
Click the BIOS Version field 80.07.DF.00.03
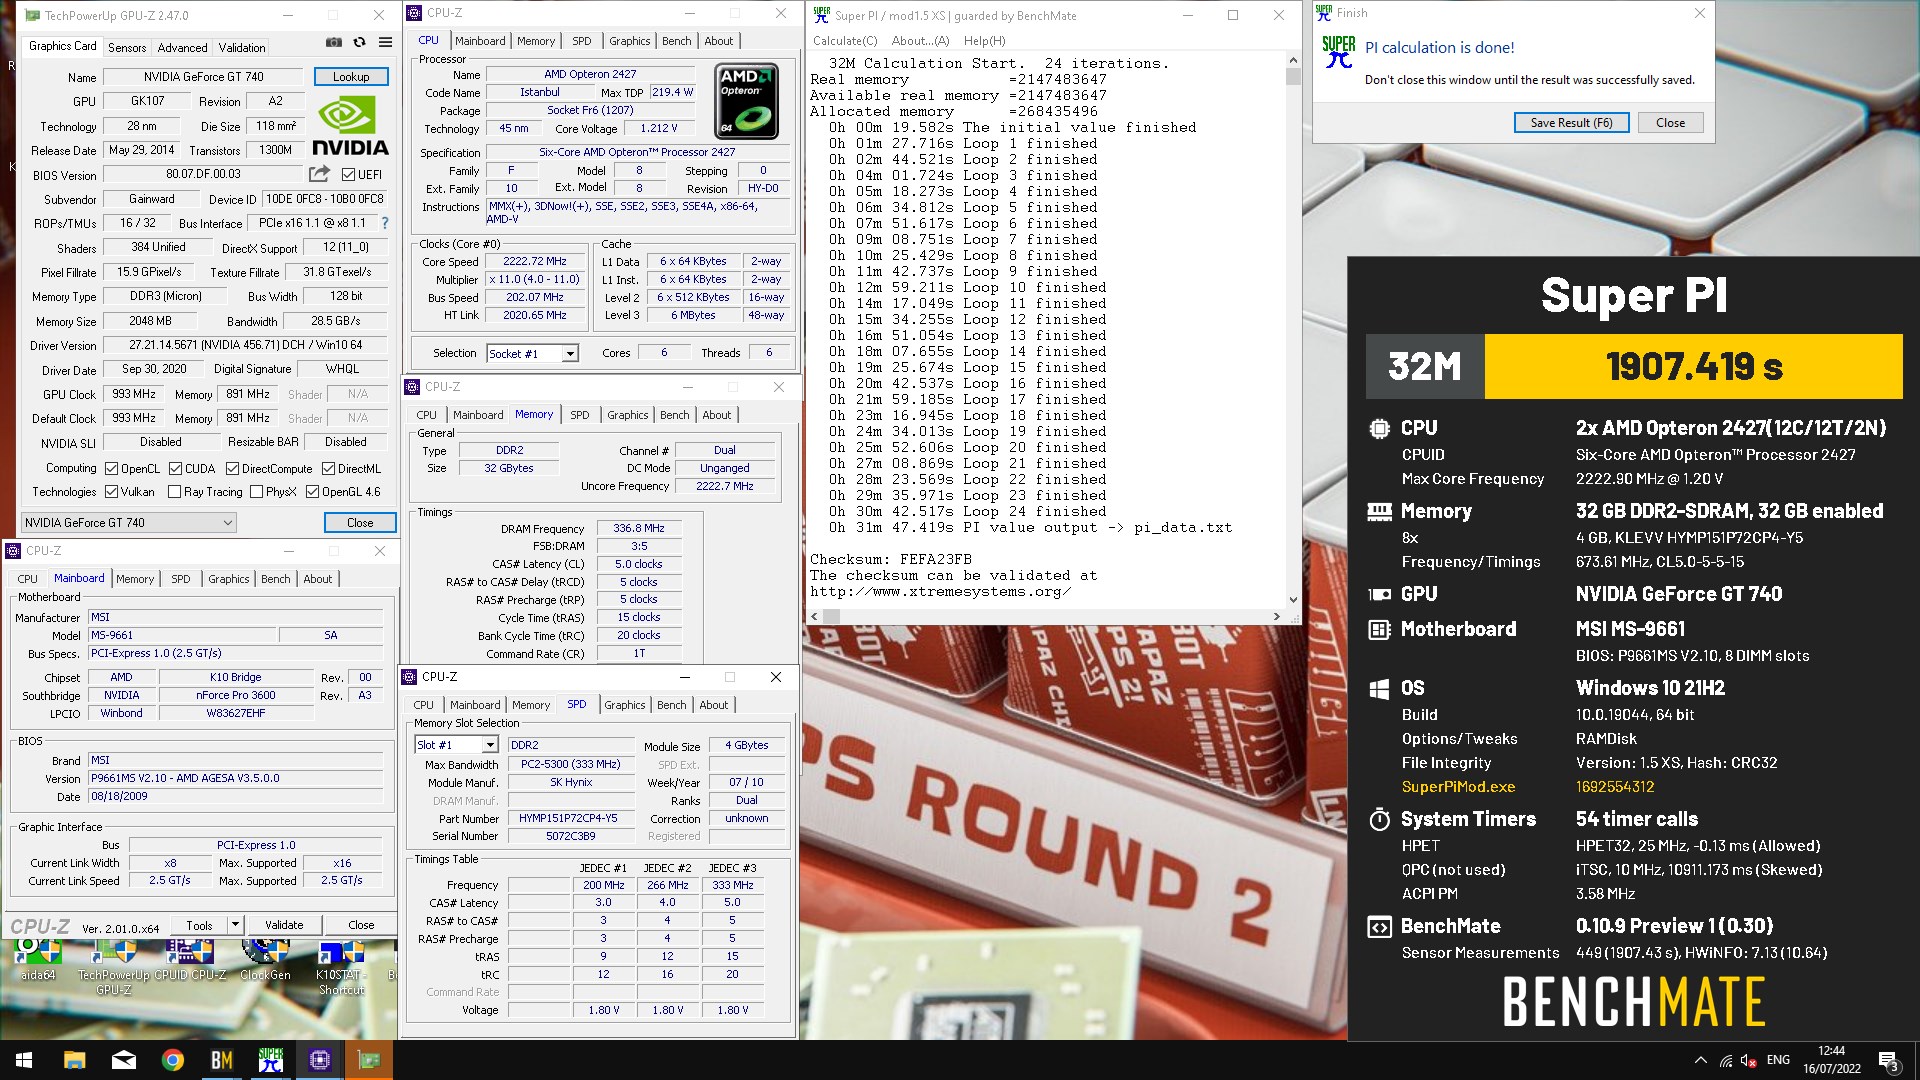[203, 174]
